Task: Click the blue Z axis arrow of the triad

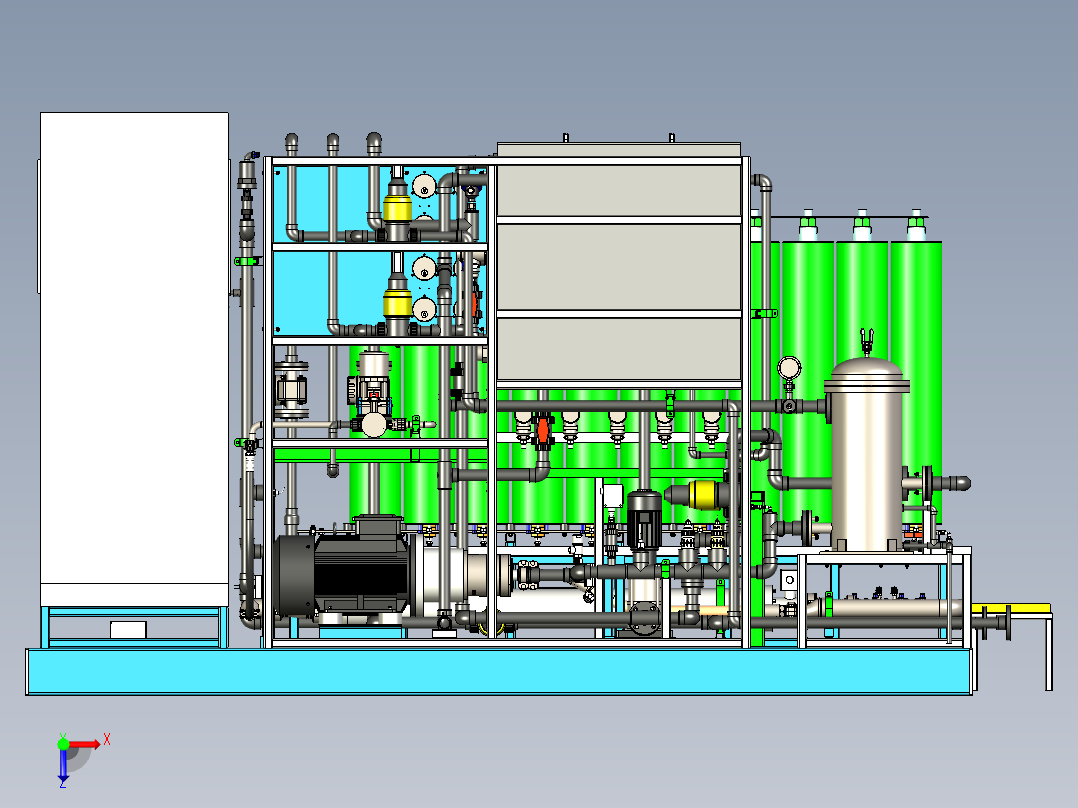Action: click(x=63, y=767)
